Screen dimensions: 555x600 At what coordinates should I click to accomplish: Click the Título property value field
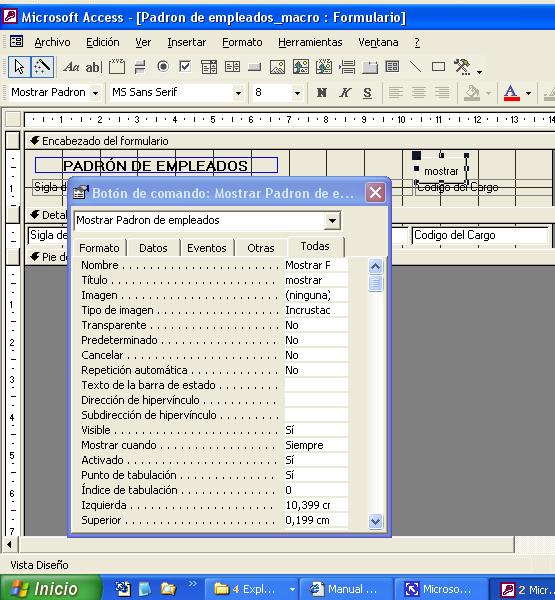click(316, 280)
